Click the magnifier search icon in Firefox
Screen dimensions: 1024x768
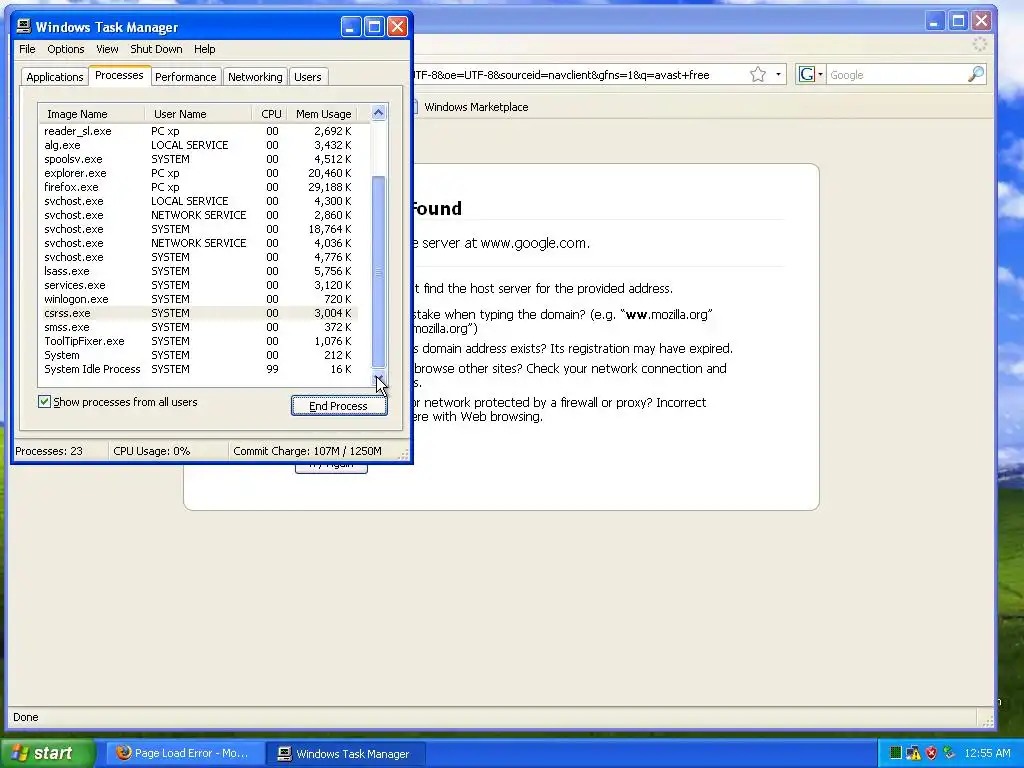(x=976, y=74)
